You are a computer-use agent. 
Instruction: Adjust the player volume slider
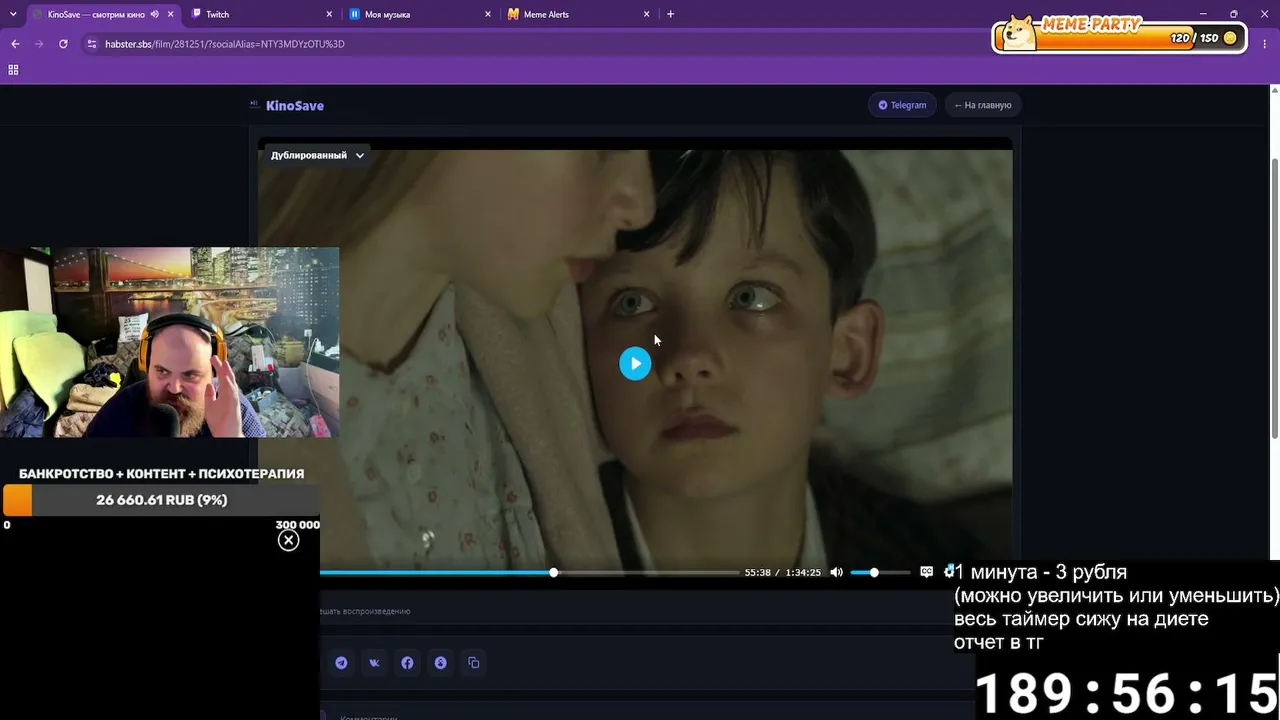(x=879, y=572)
